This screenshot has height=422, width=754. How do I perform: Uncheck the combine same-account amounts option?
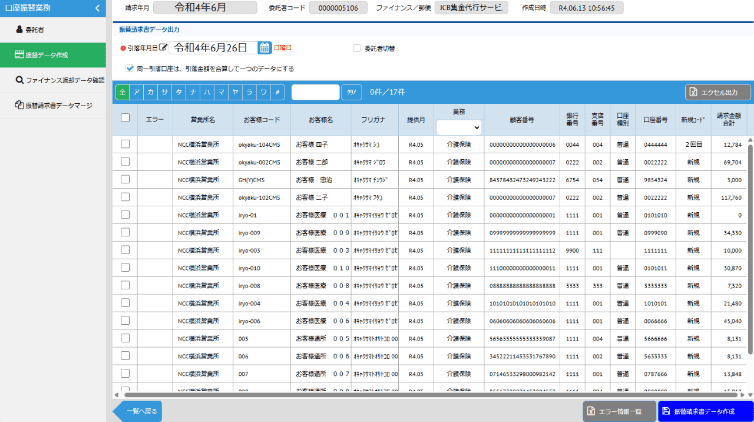(x=129, y=68)
